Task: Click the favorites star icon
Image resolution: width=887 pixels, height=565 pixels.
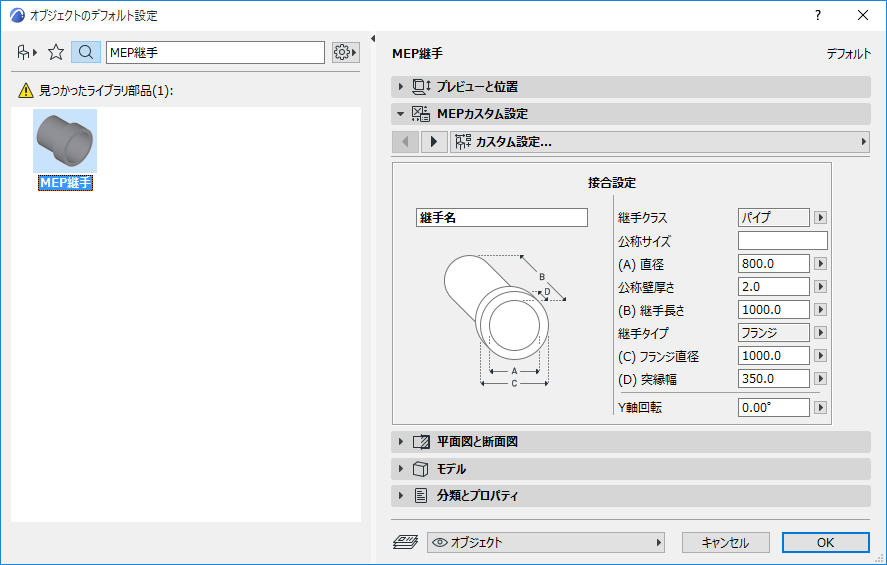Action: pos(56,53)
